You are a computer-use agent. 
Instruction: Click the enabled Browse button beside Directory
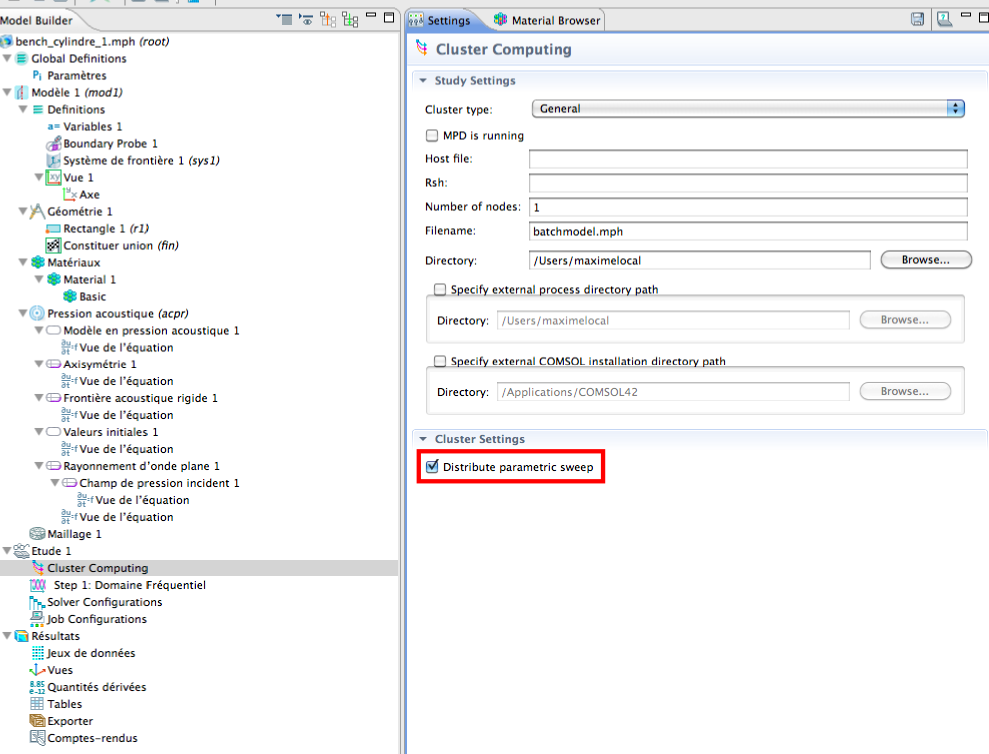(x=926, y=260)
